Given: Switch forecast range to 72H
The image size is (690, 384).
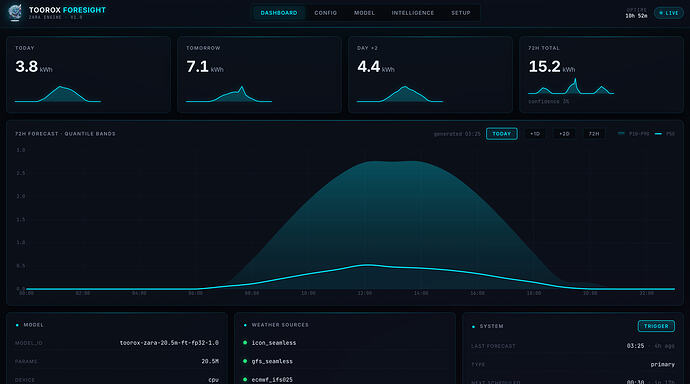Looking at the screenshot, I should pos(594,134).
